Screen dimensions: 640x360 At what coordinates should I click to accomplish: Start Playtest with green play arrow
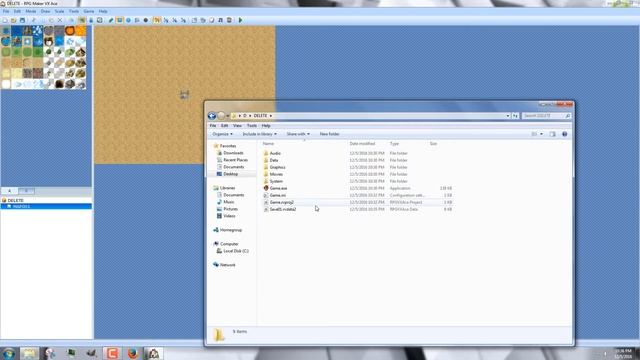[x=240, y=20]
